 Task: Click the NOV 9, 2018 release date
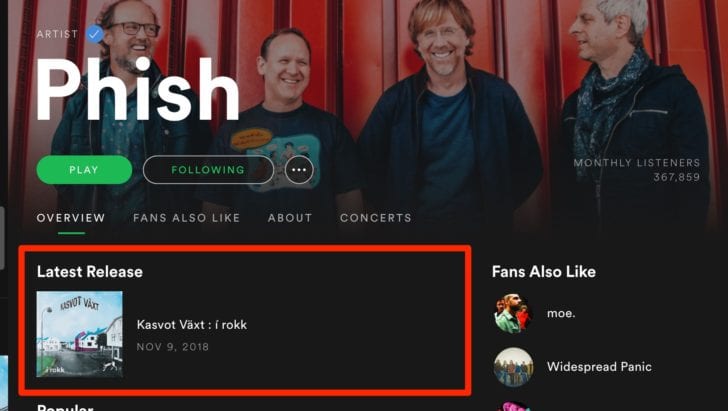point(173,347)
